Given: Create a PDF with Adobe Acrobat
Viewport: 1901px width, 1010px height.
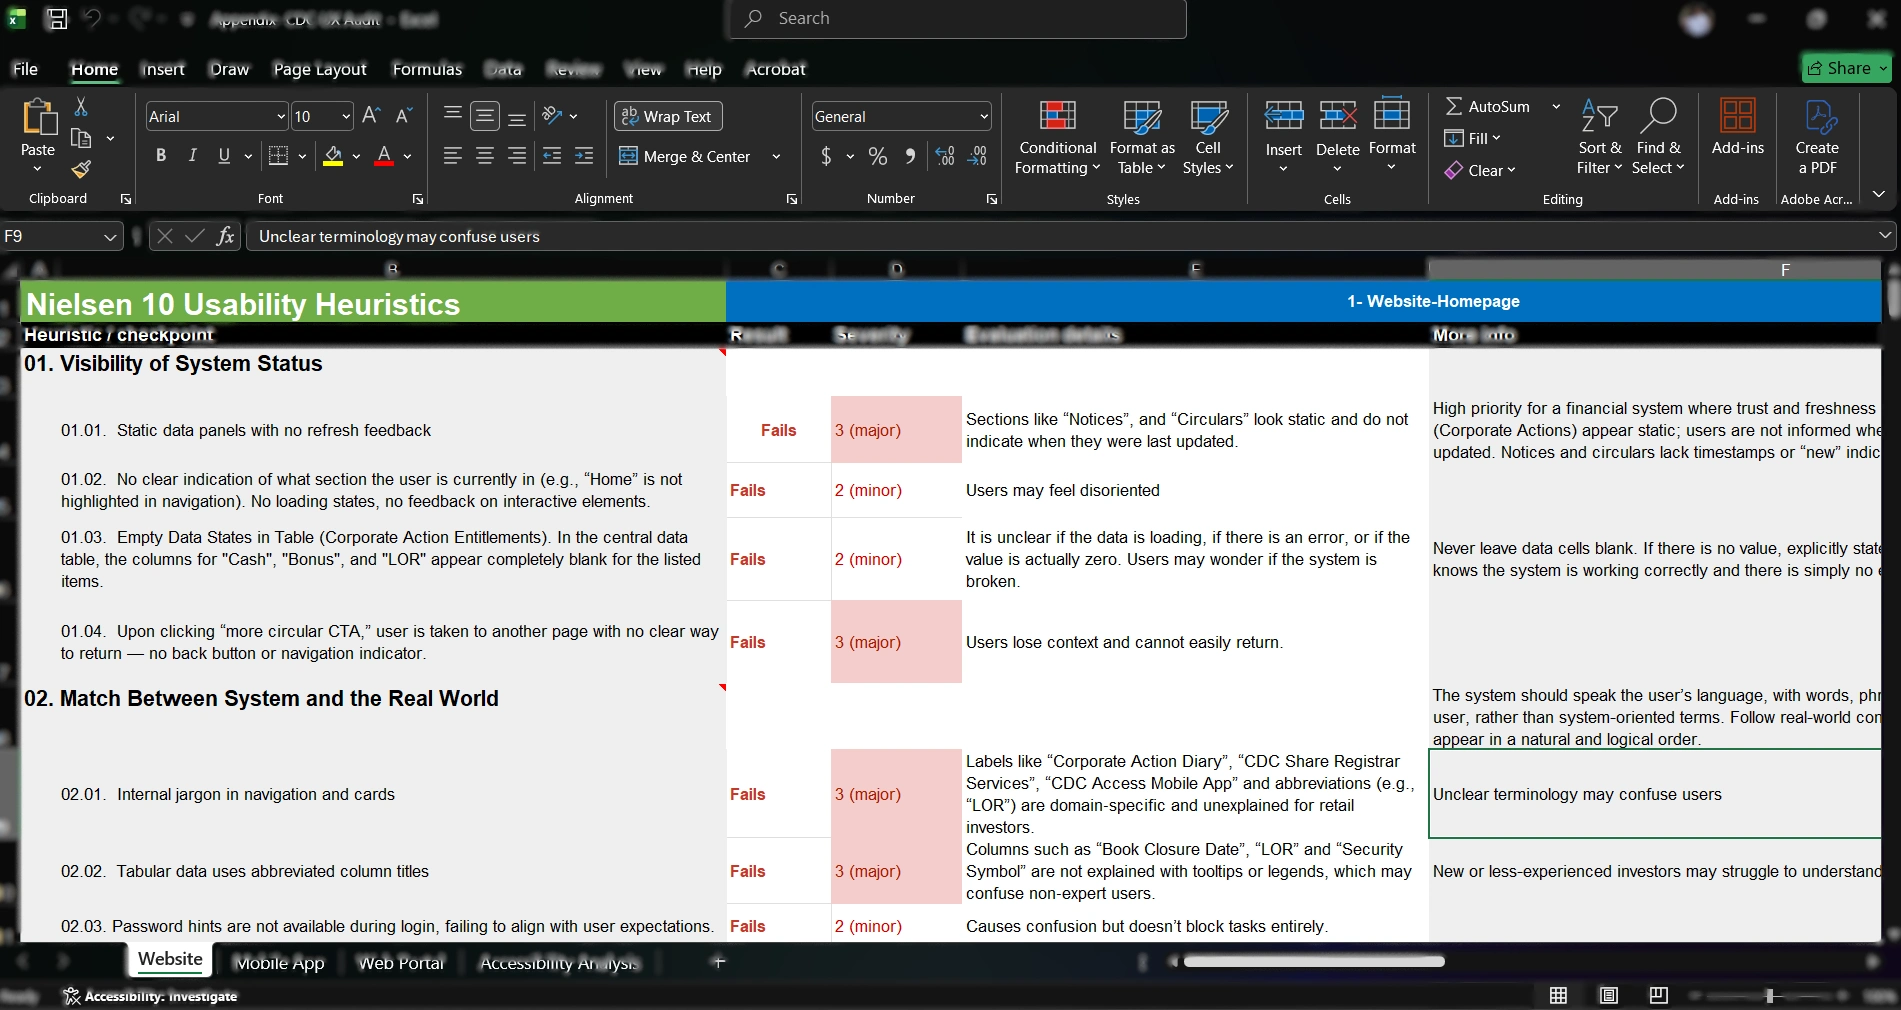Looking at the screenshot, I should tap(1817, 137).
